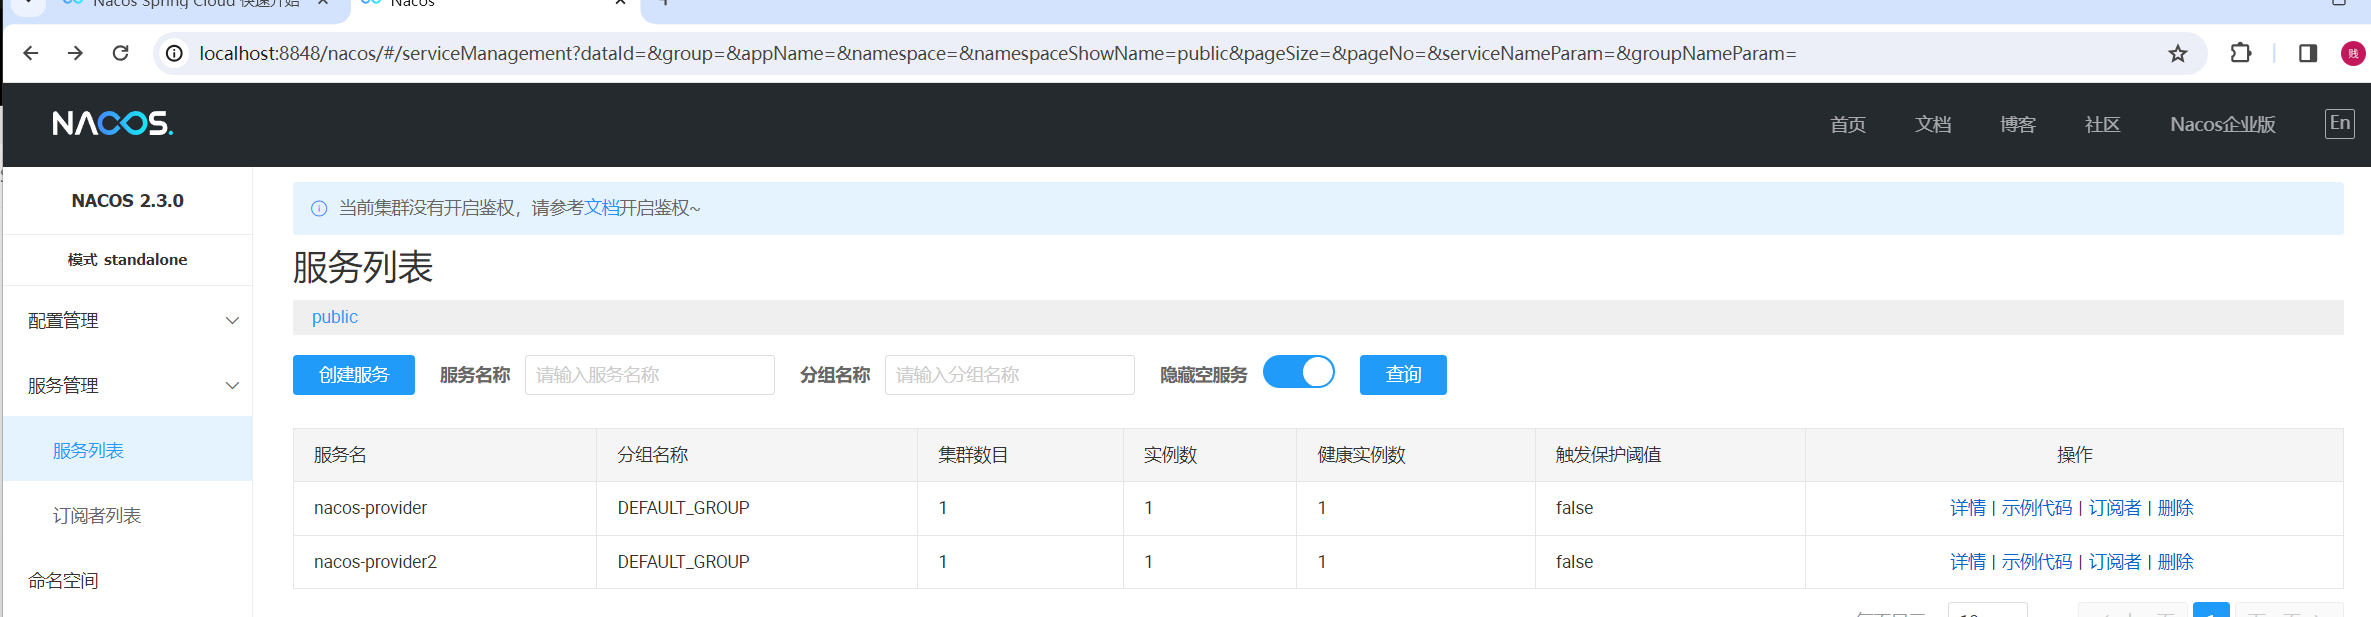Click the NACOS logo
The image size is (2371, 617).
113,123
